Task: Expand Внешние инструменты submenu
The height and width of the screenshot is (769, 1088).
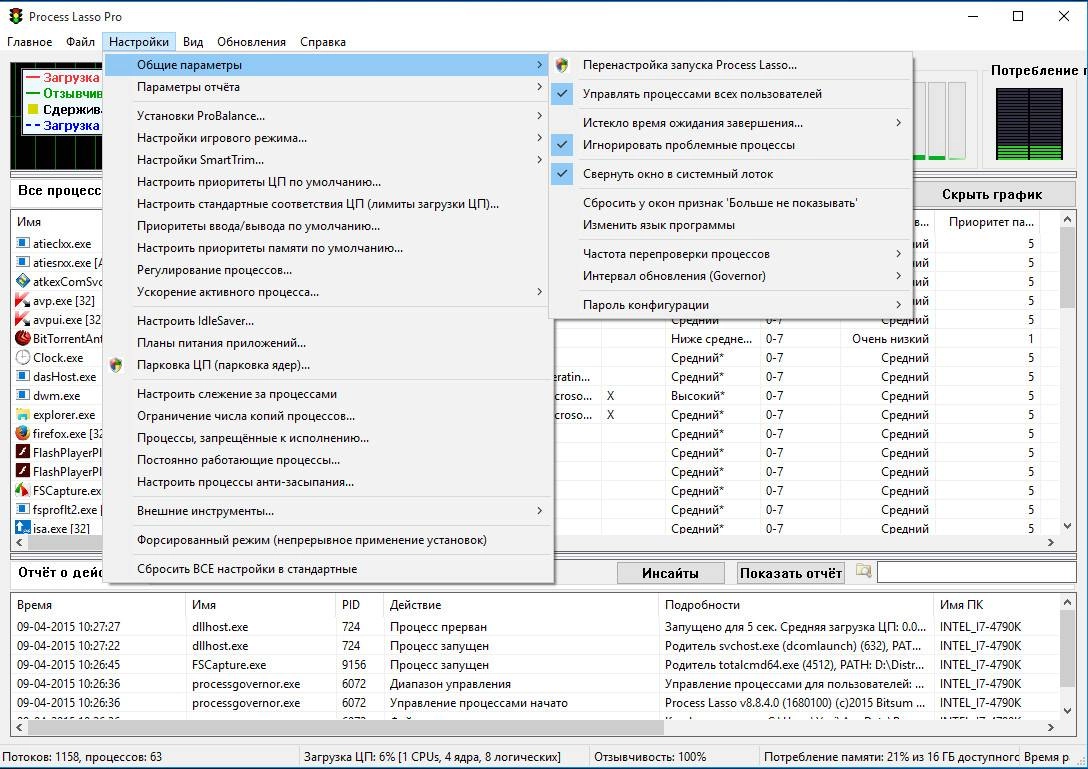Action: tap(328, 511)
